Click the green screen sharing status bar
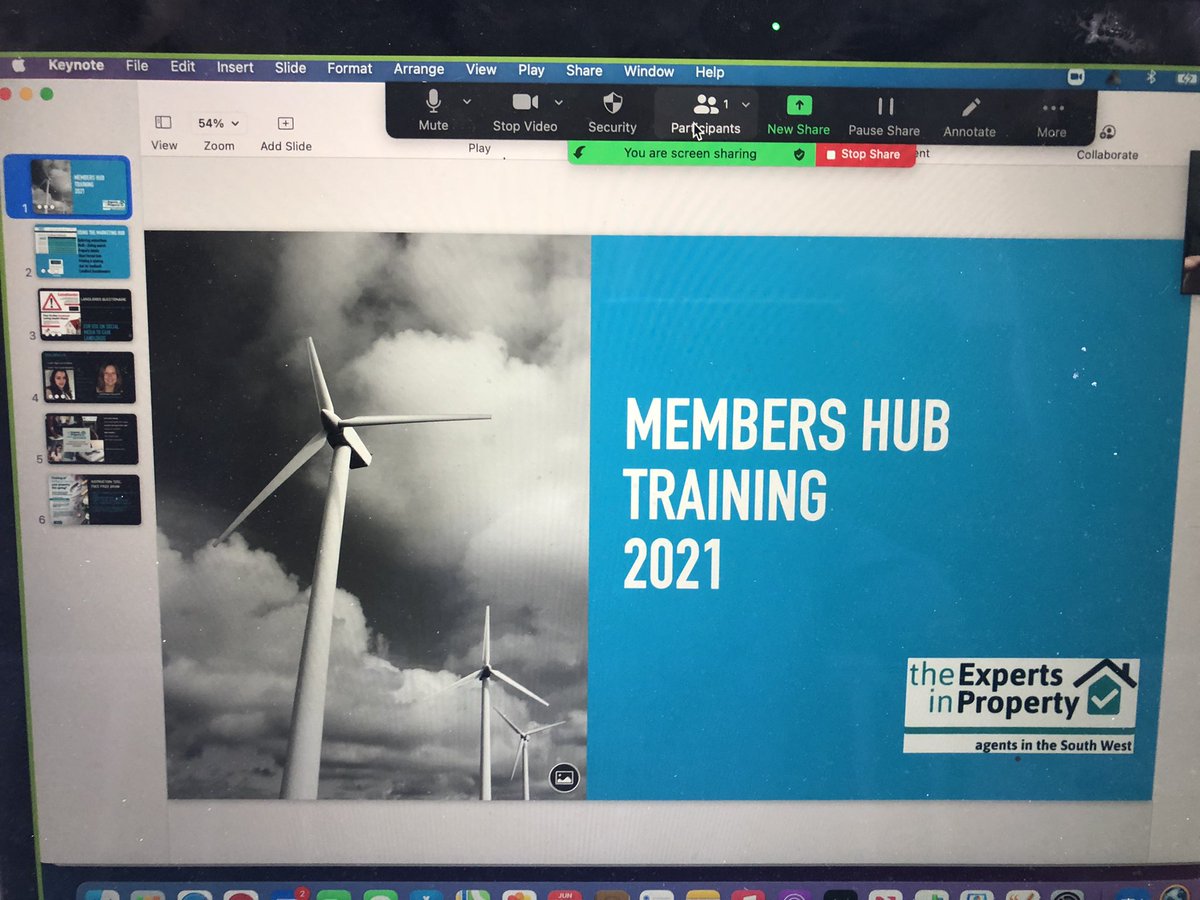 690,155
